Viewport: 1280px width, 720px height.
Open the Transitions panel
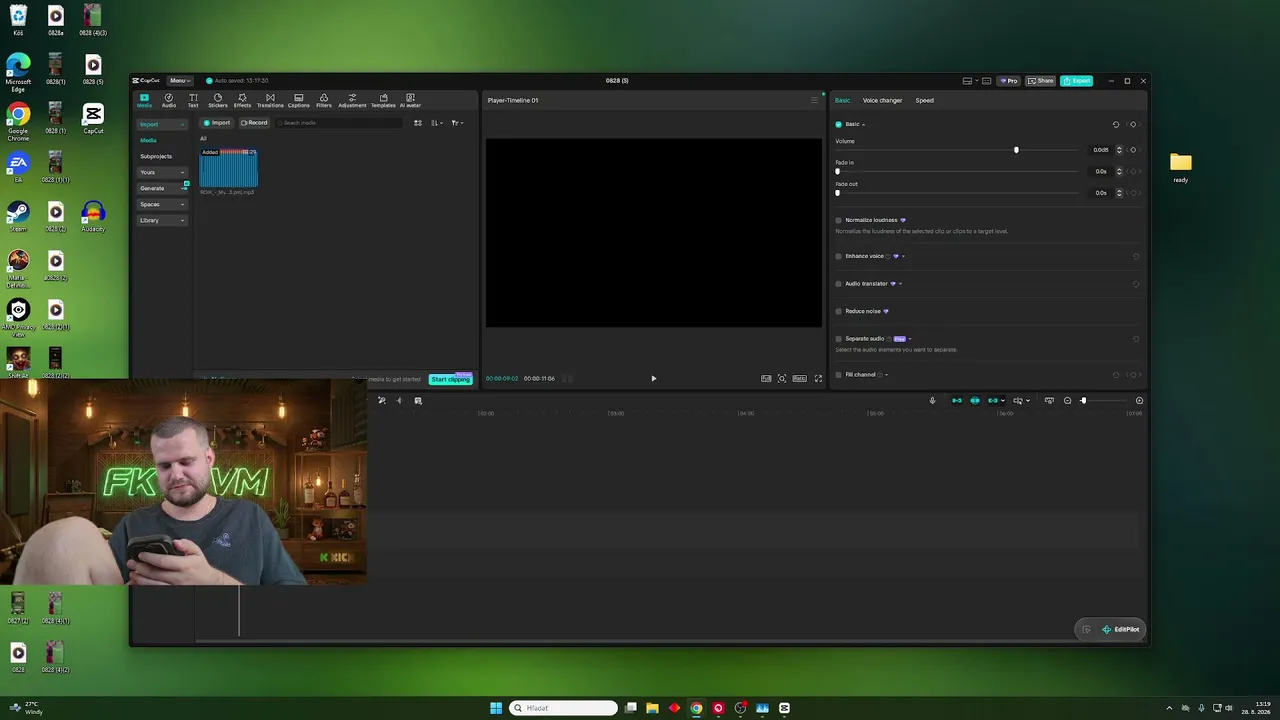point(270,100)
